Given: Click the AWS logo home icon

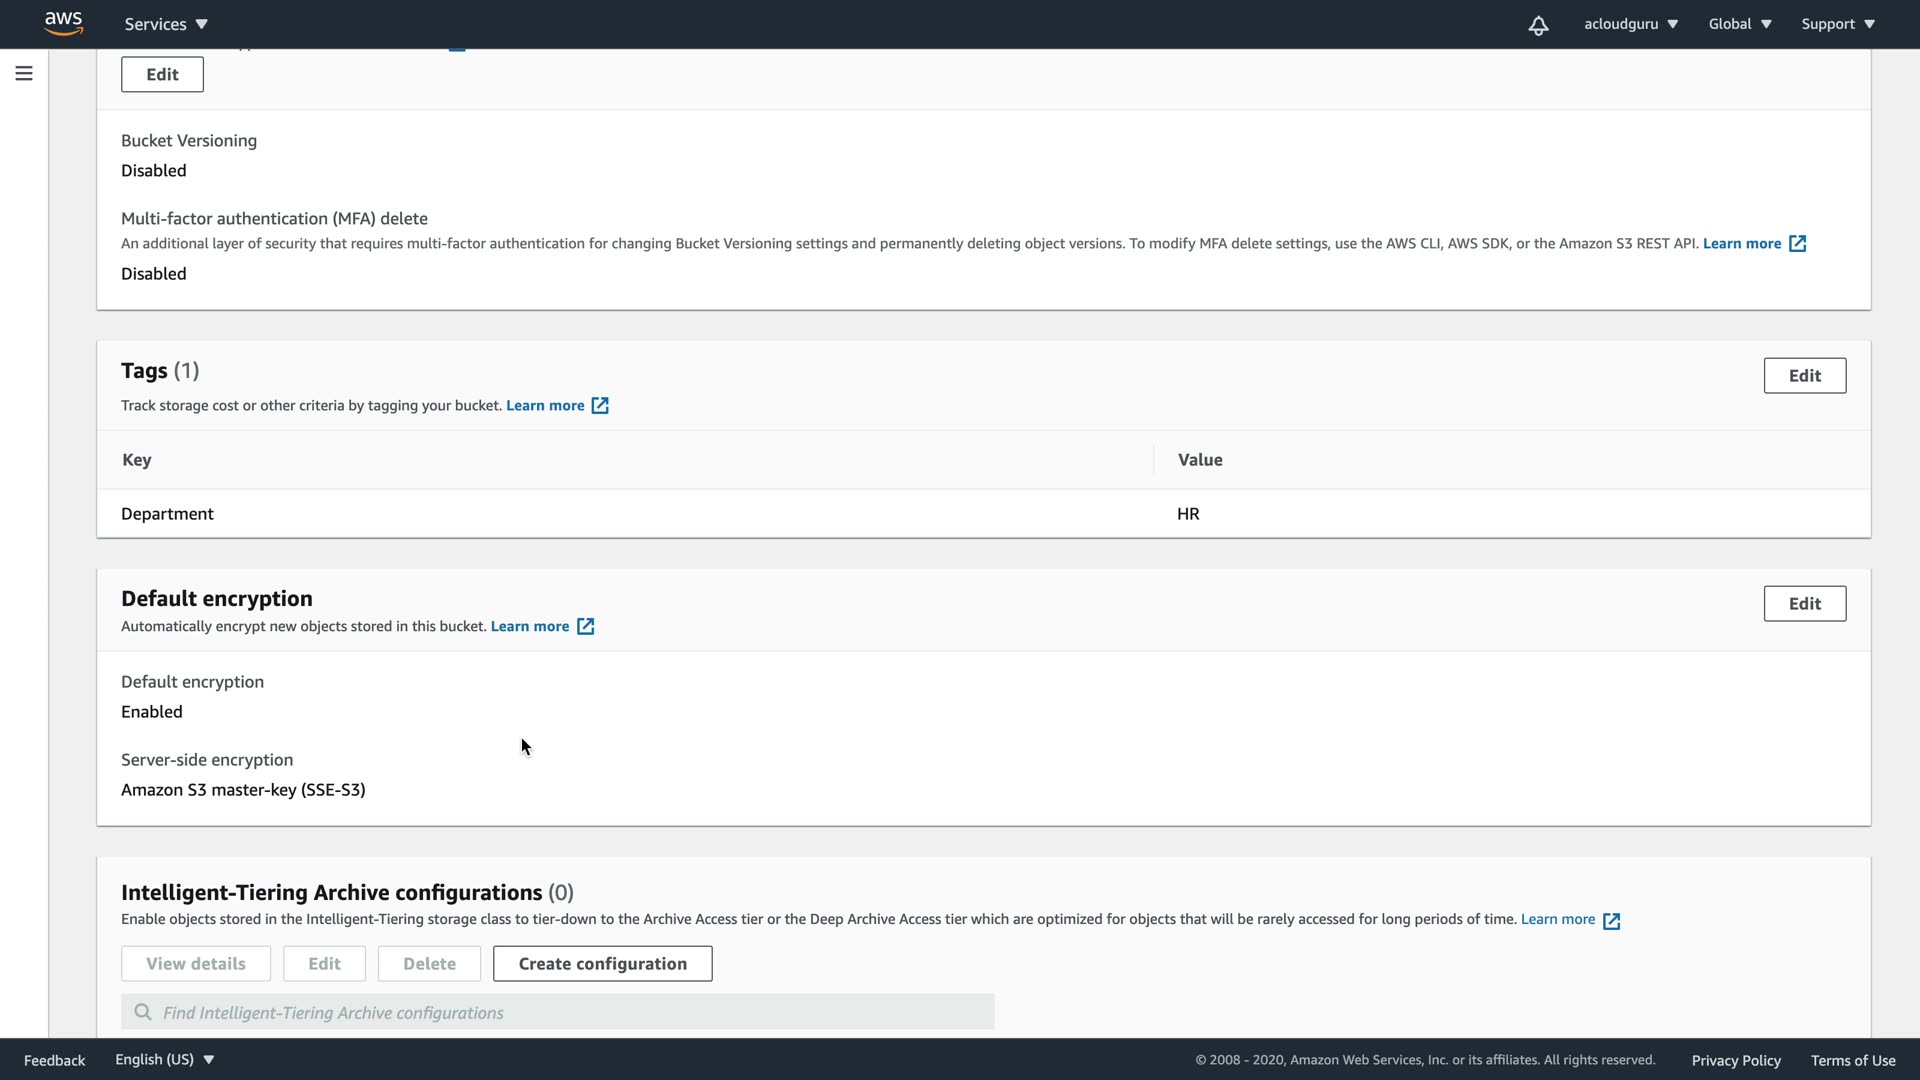Looking at the screenshot, I should coord(63,23).
